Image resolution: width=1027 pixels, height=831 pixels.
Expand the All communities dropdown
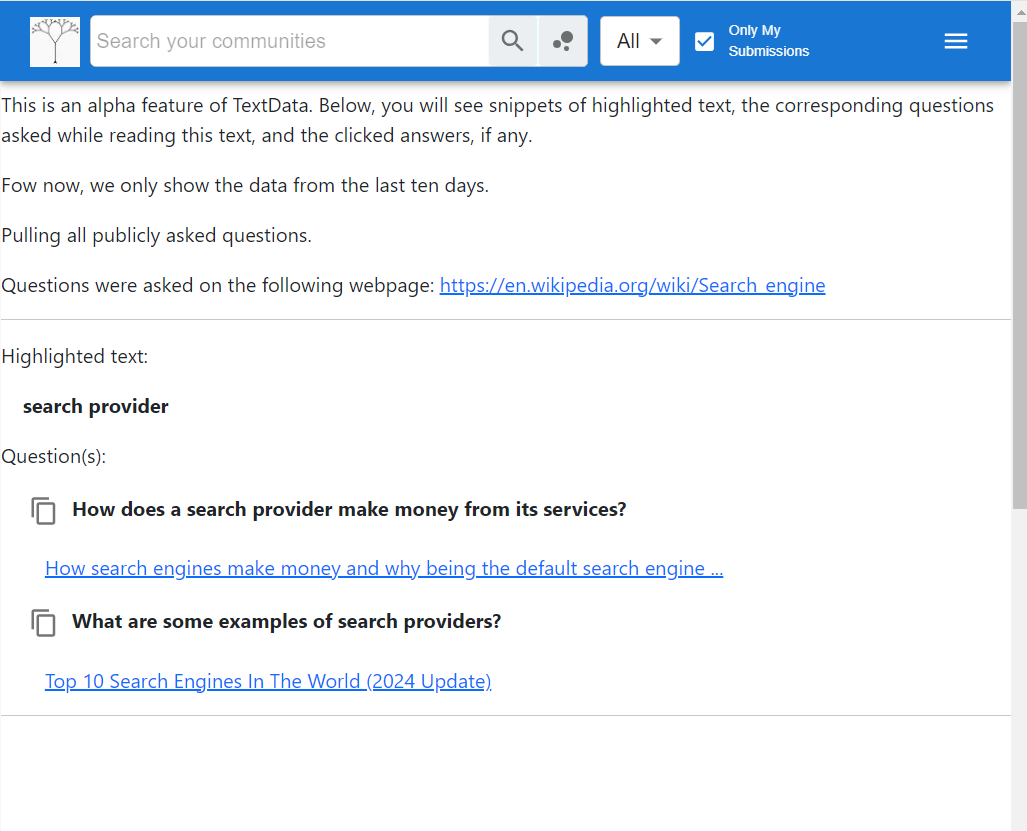point(640,41)
